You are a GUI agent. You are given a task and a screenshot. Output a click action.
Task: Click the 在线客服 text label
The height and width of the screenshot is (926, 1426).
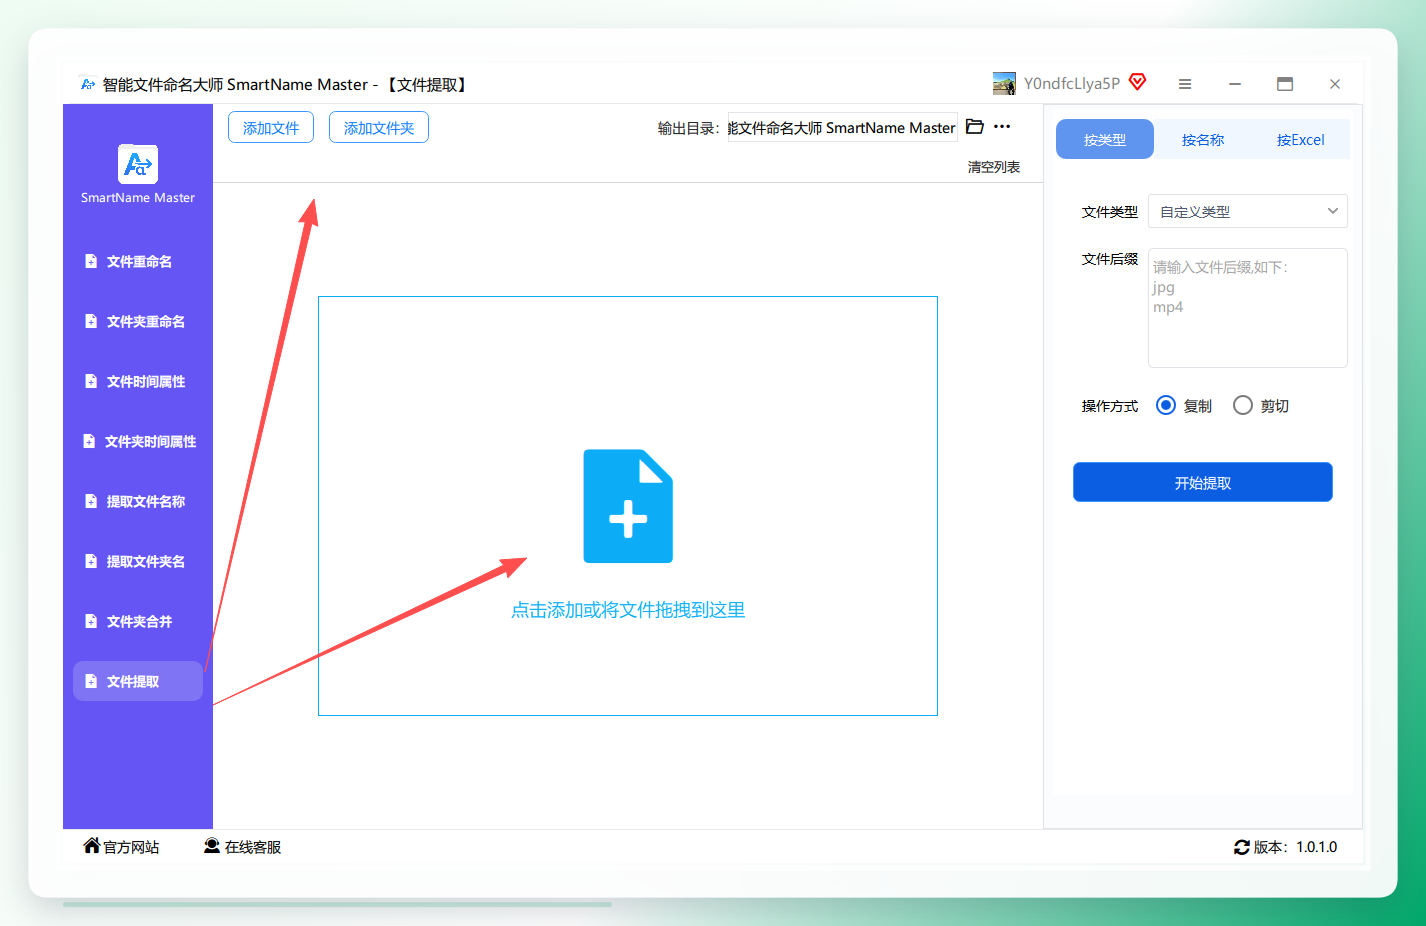click(253, 847)
